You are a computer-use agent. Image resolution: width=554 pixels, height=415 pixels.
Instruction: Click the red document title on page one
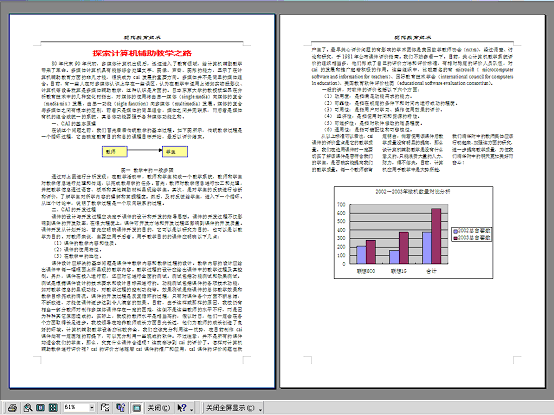point(142,53)
